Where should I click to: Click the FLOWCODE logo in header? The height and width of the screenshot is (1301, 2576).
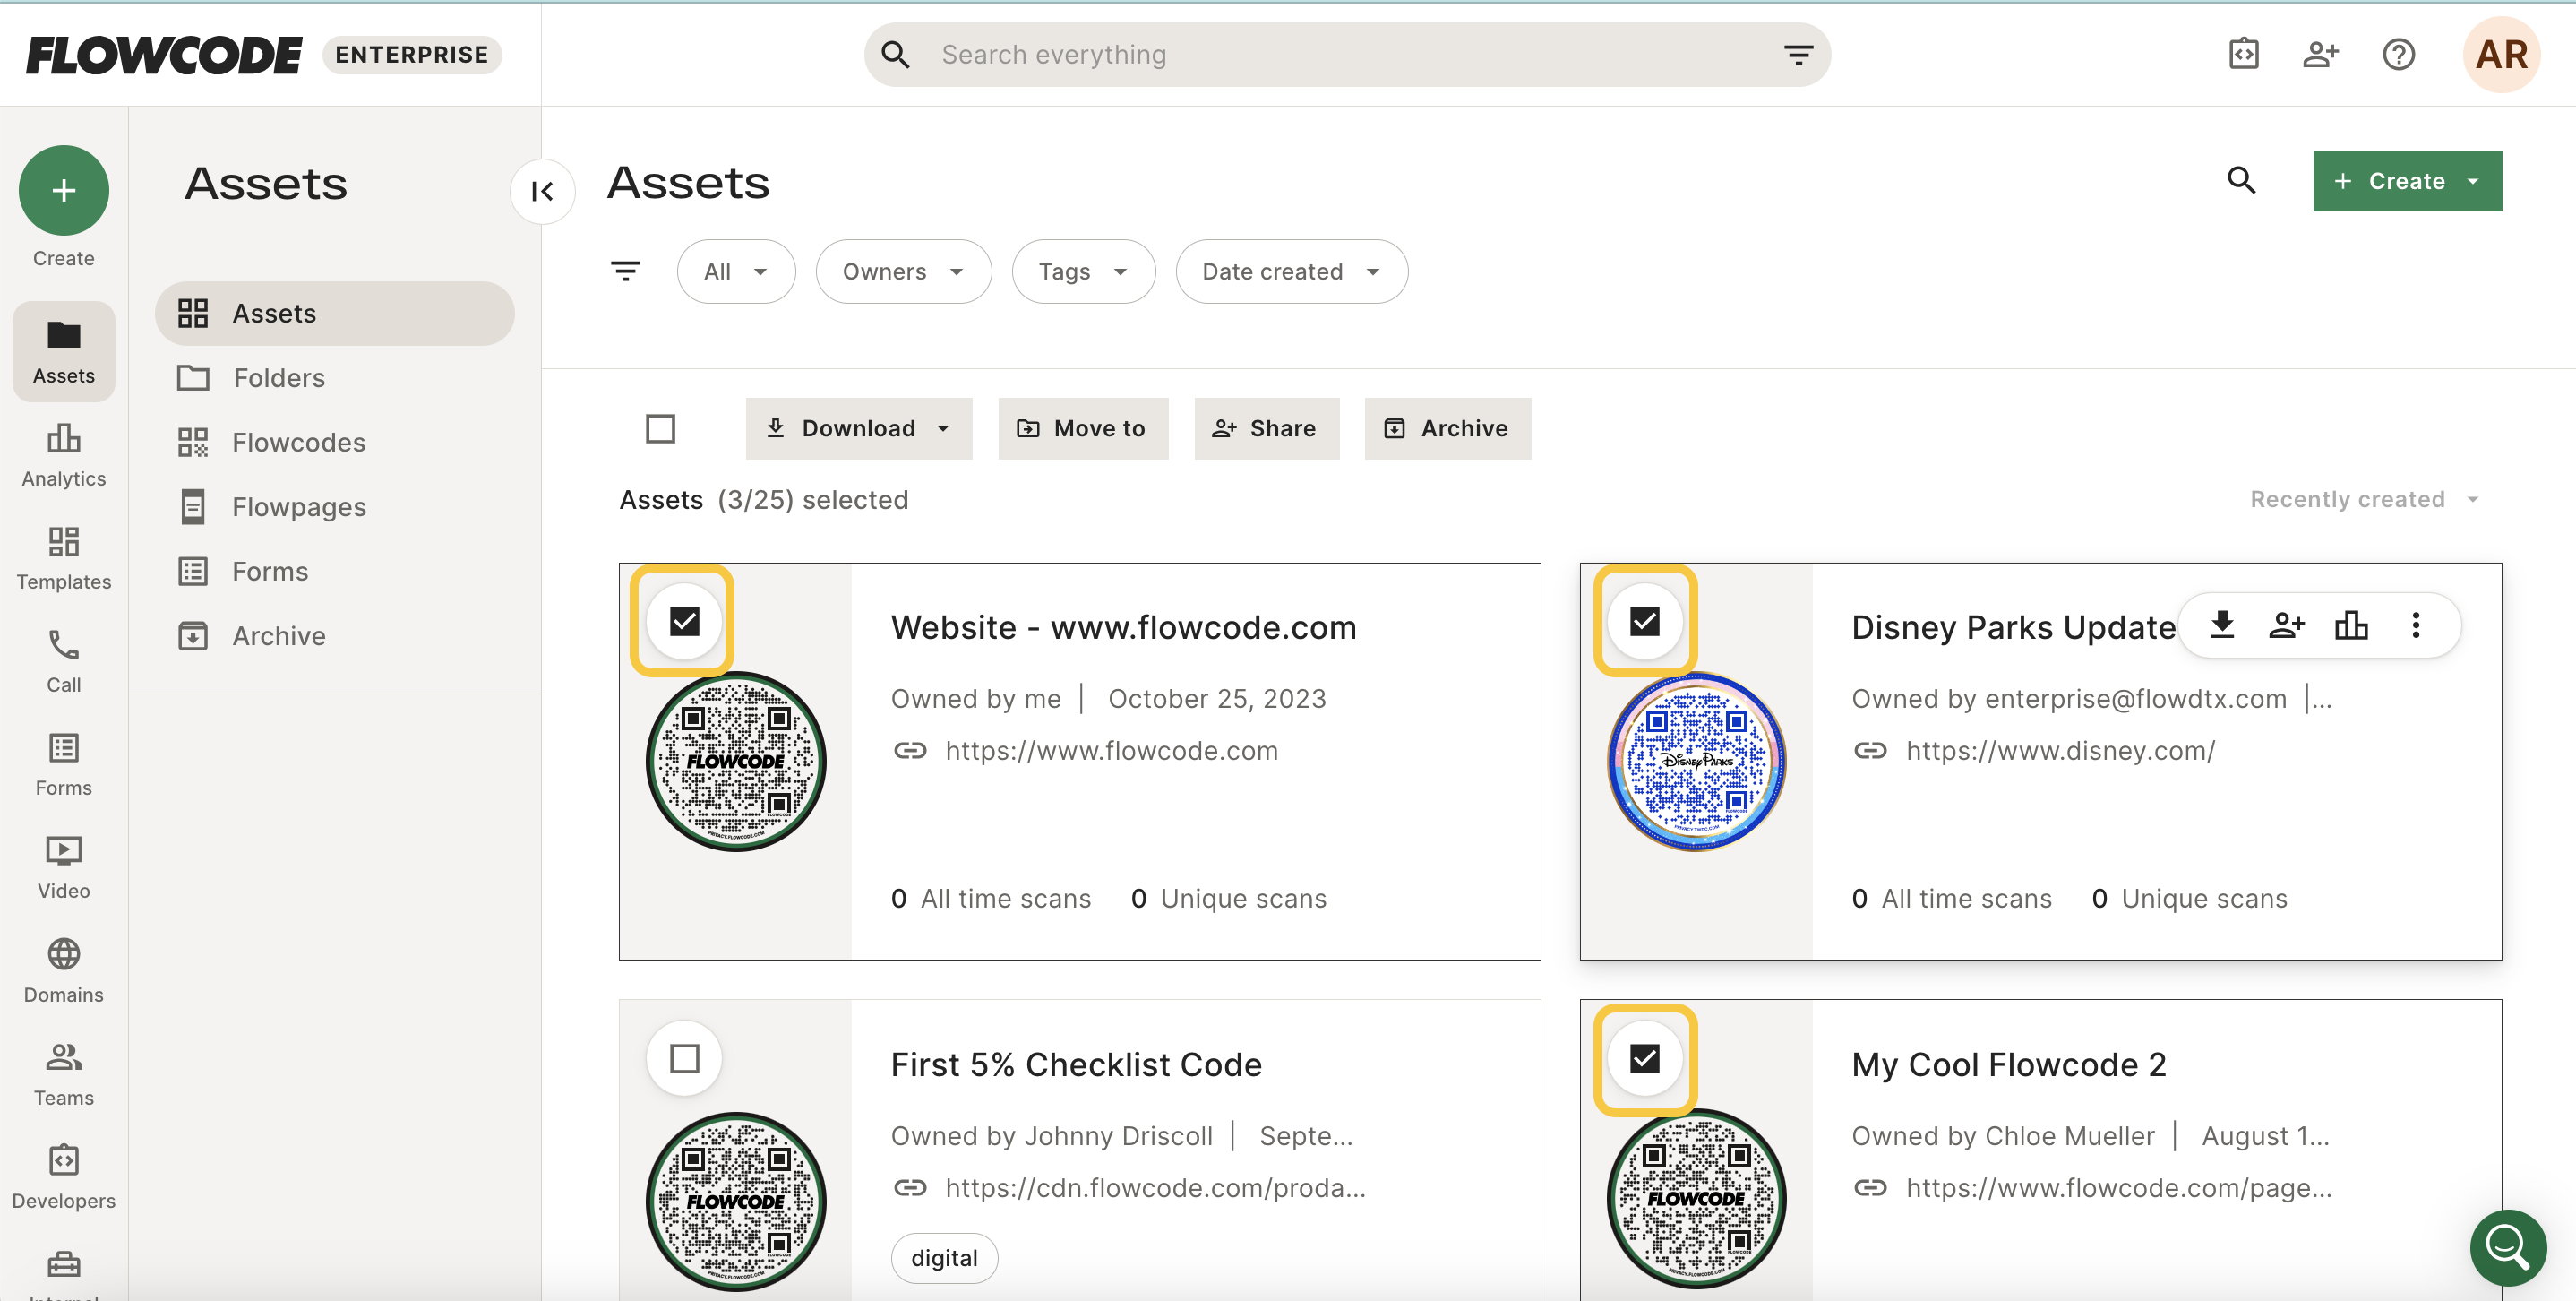click(164, 54)
